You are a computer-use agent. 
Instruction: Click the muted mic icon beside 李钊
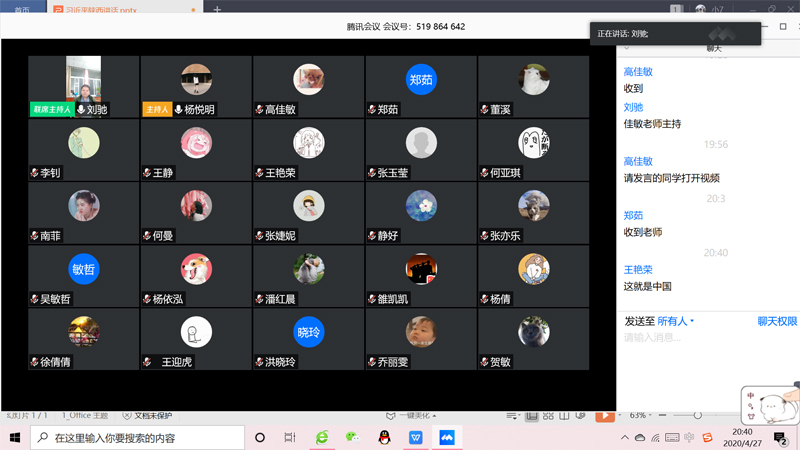(34, 174)
